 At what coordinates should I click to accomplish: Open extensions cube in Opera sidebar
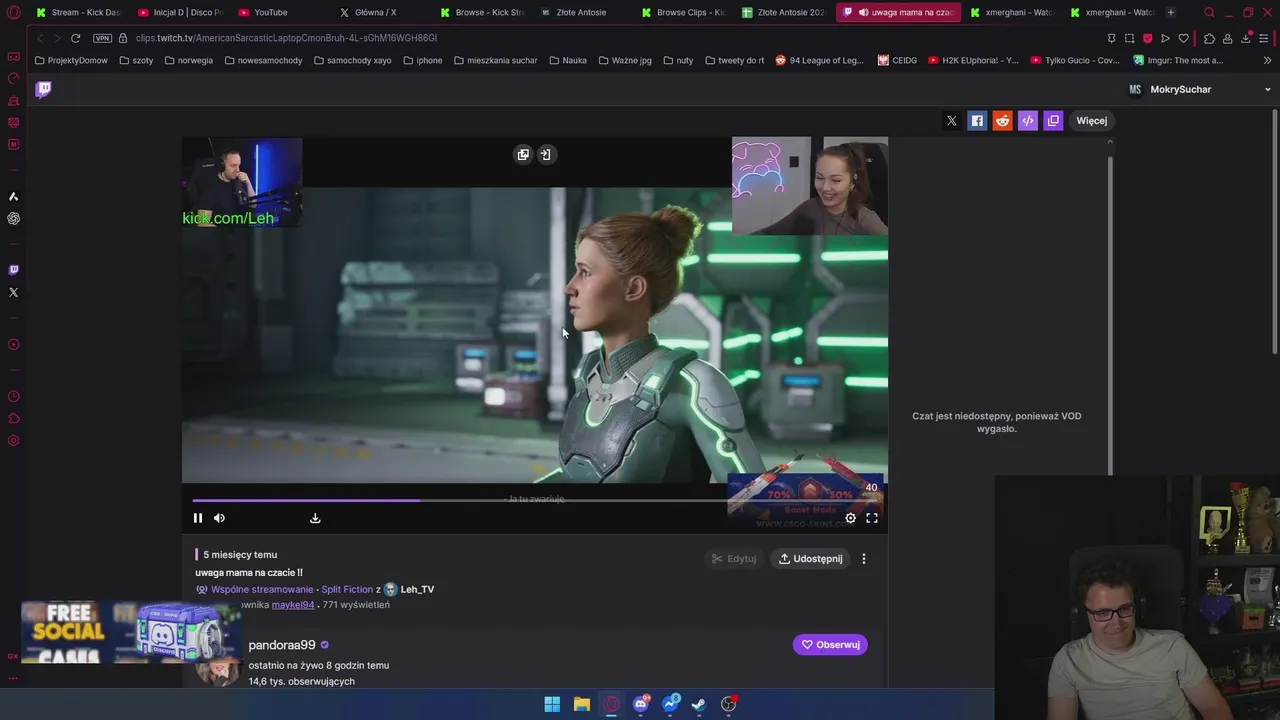(x=13, y=418)
